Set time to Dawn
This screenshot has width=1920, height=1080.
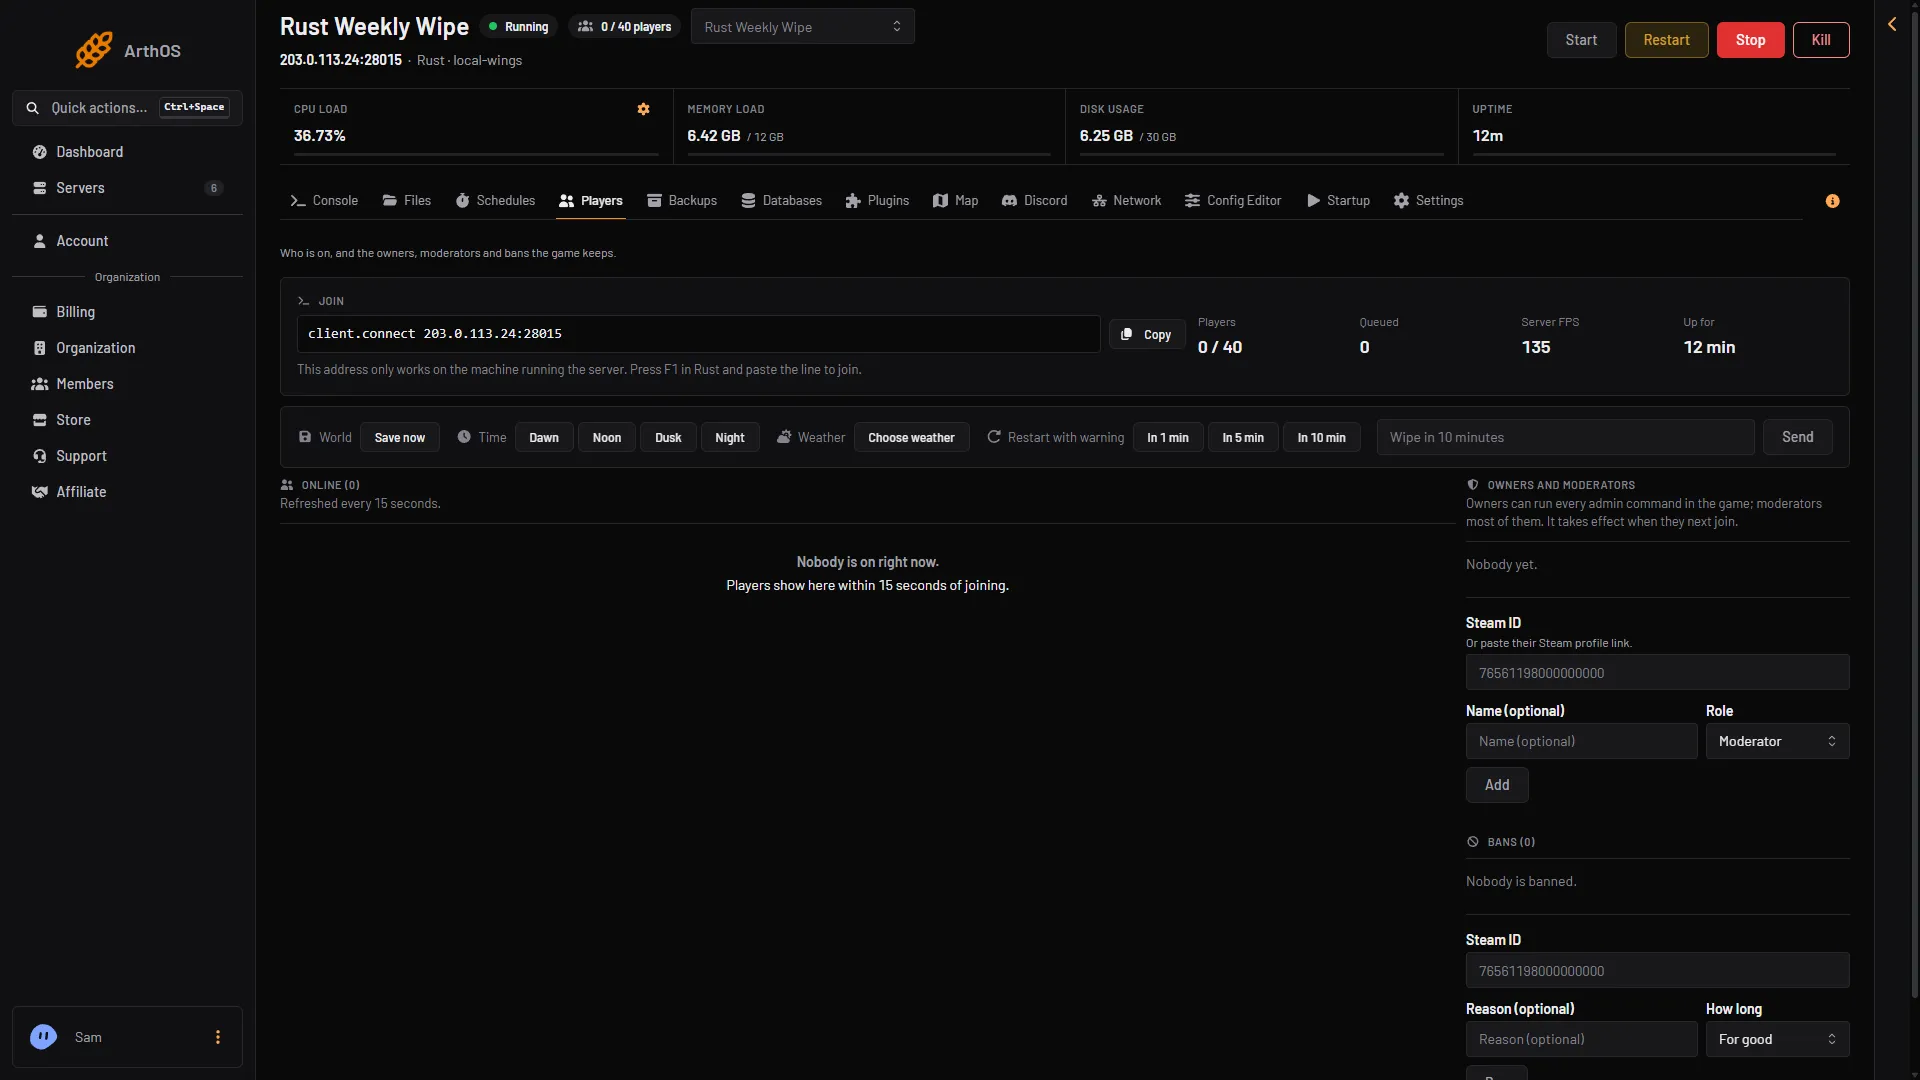click(x=544, y=438)
